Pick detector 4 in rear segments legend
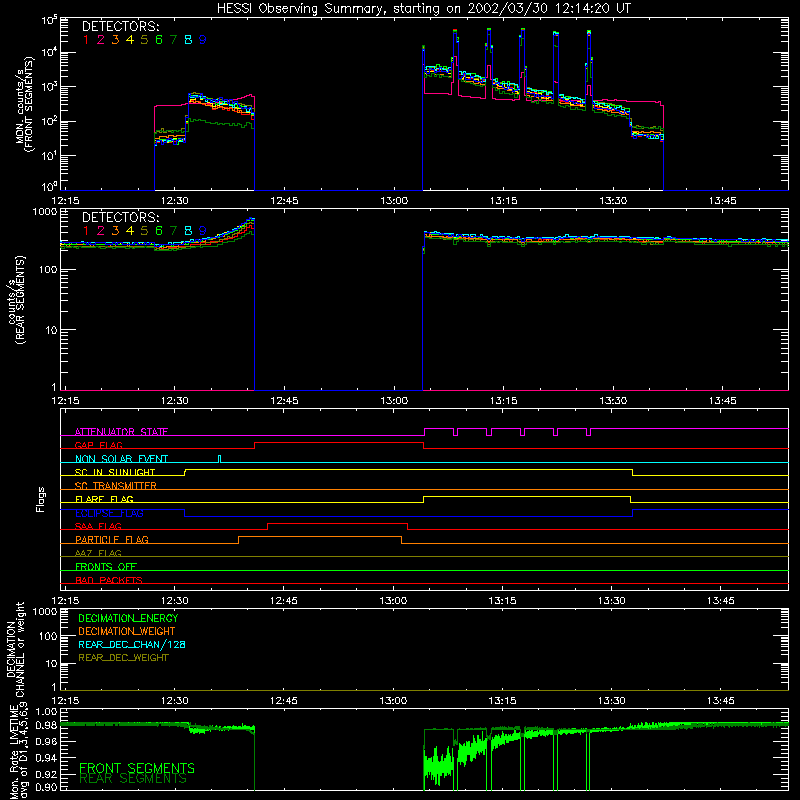The width and height of the screenshot is (800, 800). [130, 231]
